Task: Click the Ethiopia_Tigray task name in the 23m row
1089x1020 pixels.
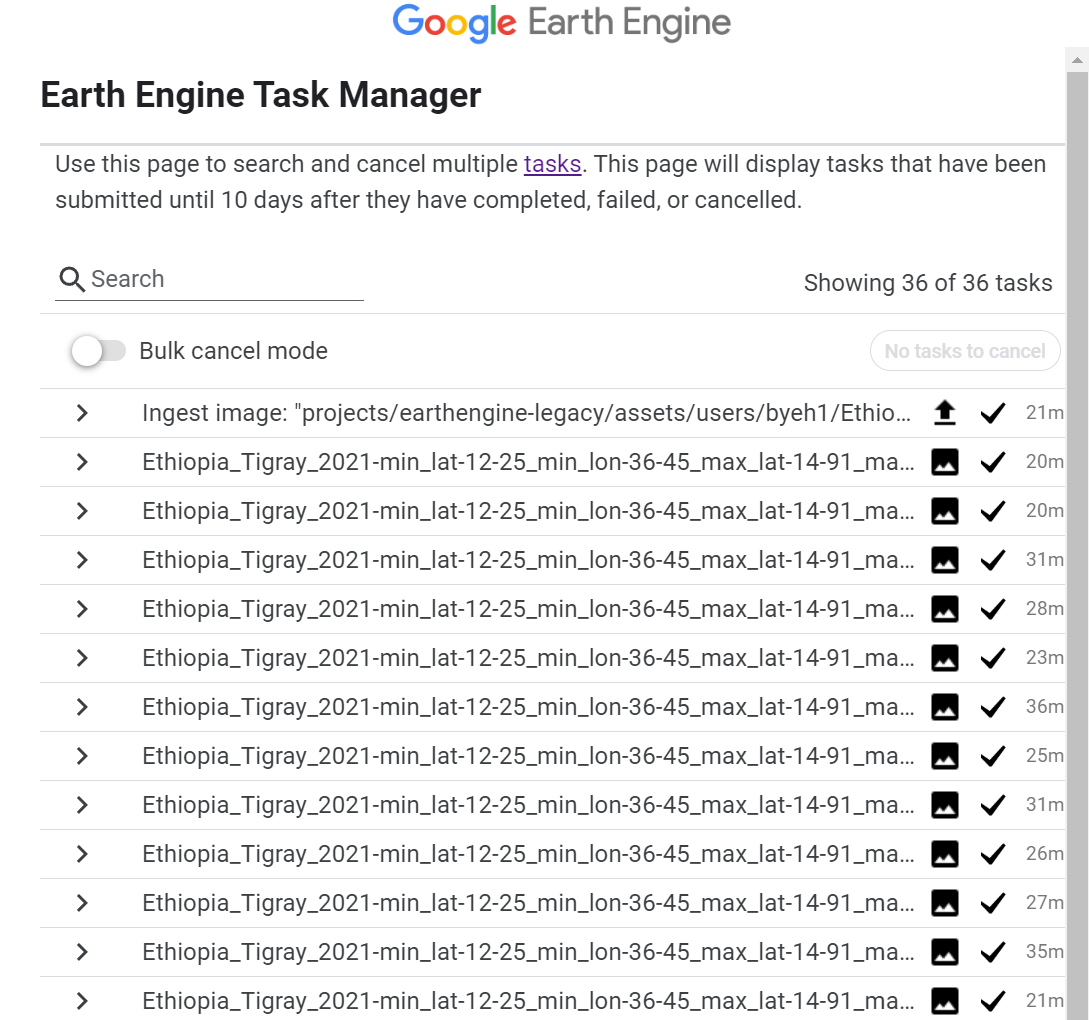Action: [x=528, y=658]
